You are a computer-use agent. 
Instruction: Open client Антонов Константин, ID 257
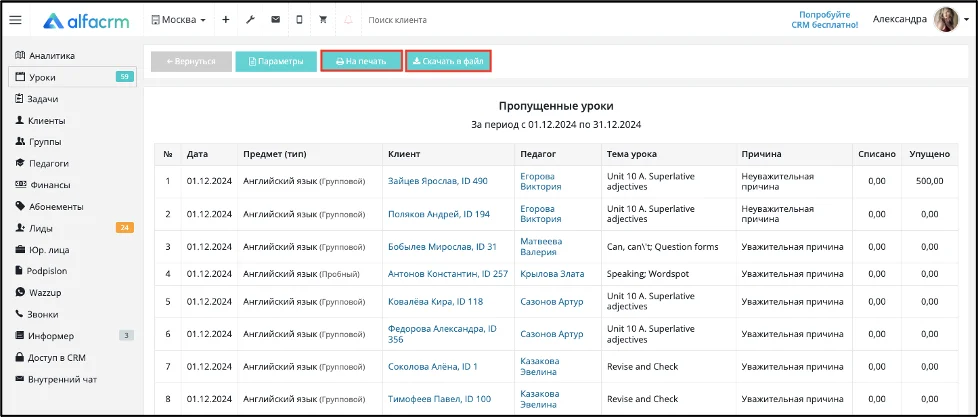point(448,274)
